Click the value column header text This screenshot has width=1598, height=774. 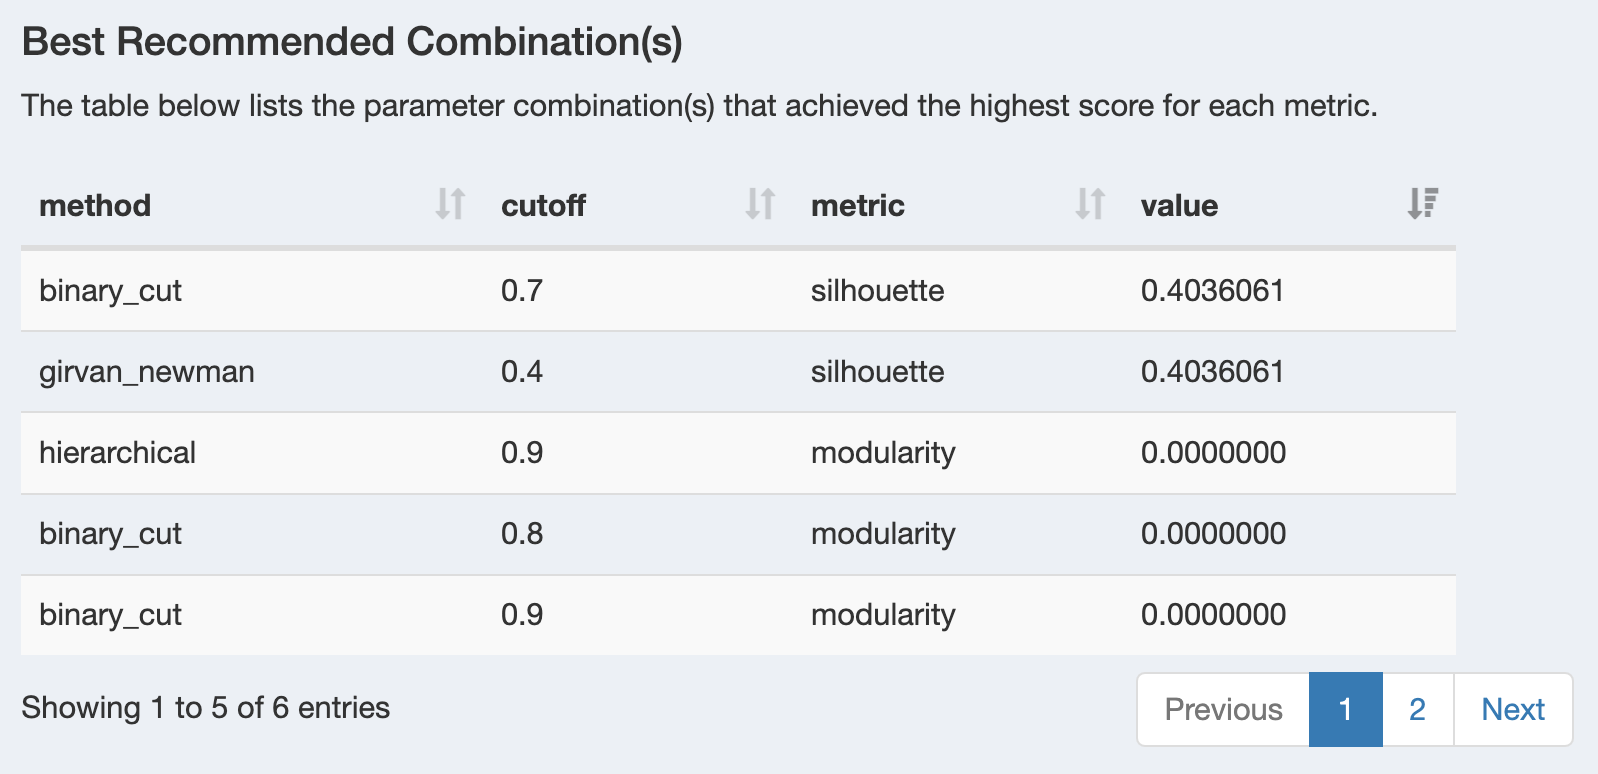(x=1180, y=206)
